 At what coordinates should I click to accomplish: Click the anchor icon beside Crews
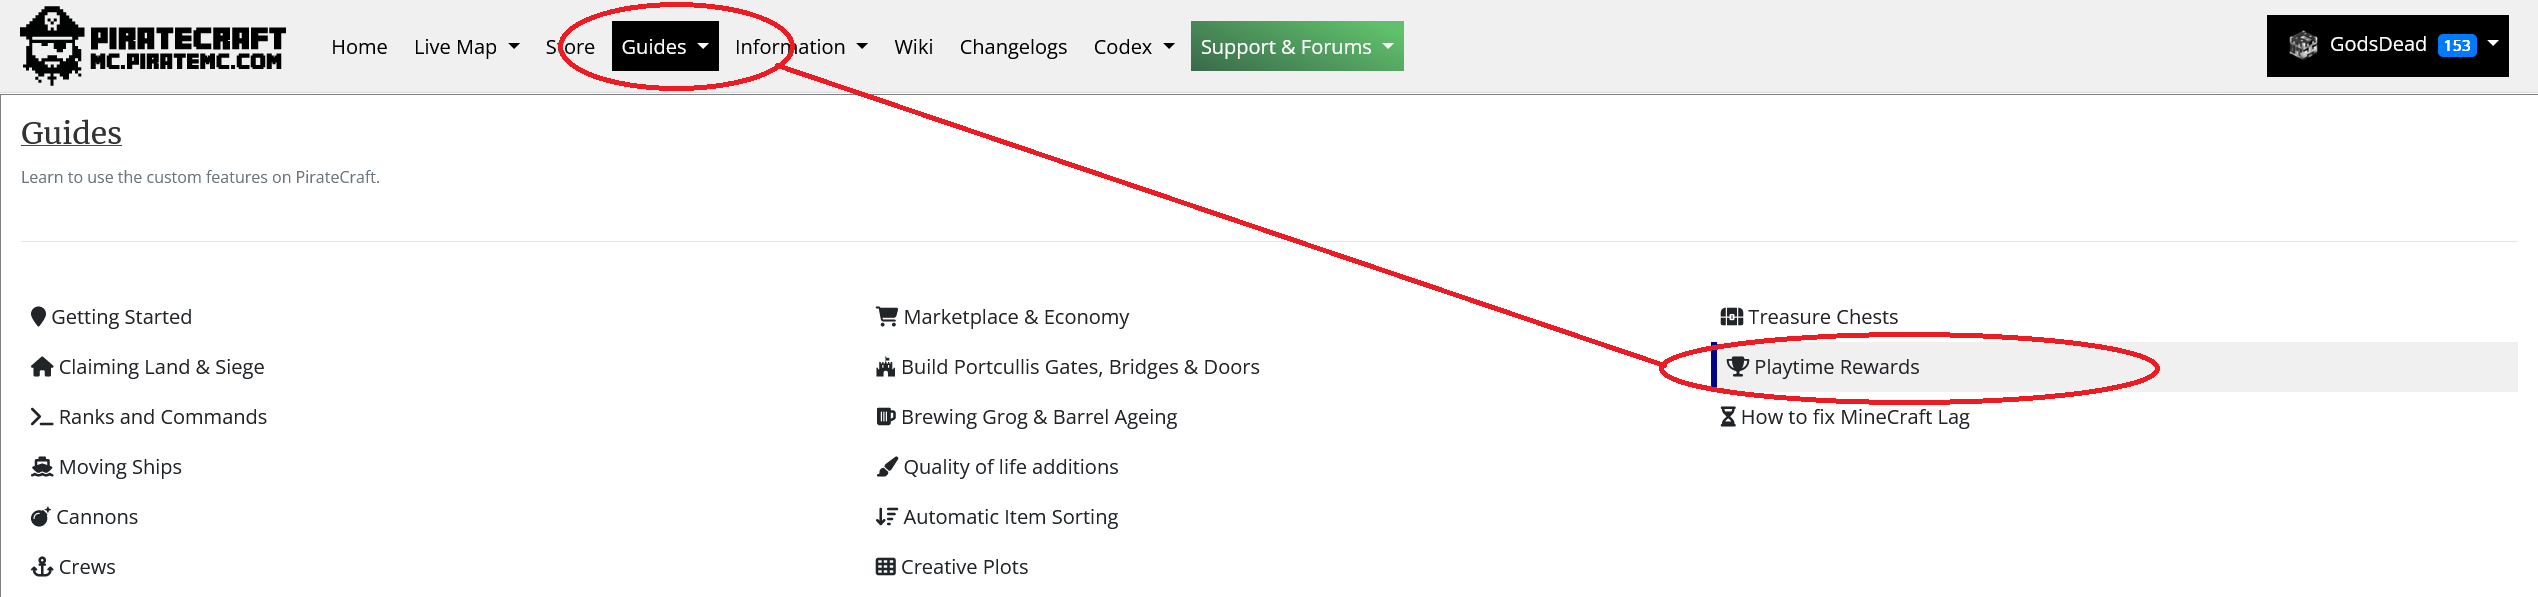pos(42,567)
